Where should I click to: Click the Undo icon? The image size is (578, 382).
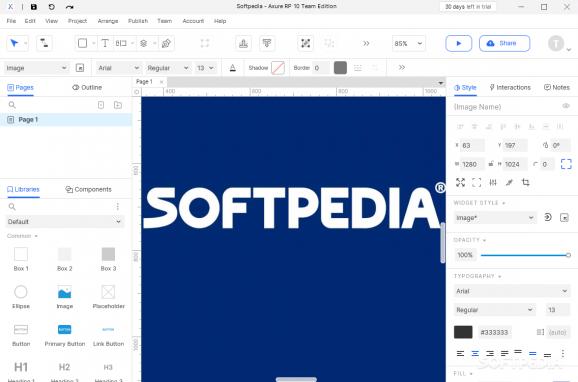pyautogui.click(x=52, y=7)
